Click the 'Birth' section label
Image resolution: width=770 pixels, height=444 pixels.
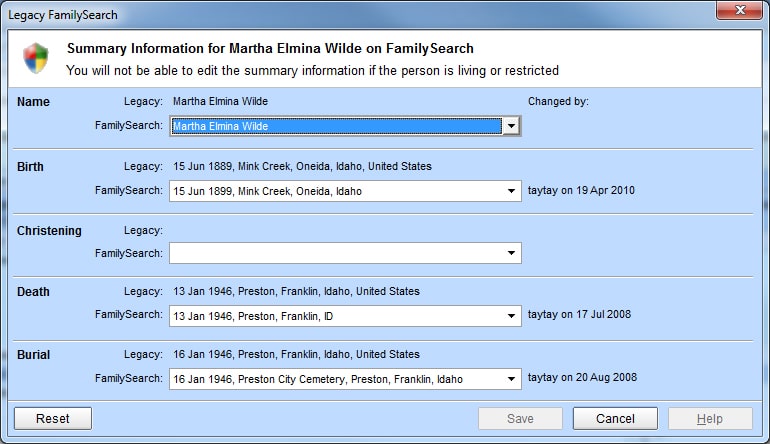tap(30, 166)
